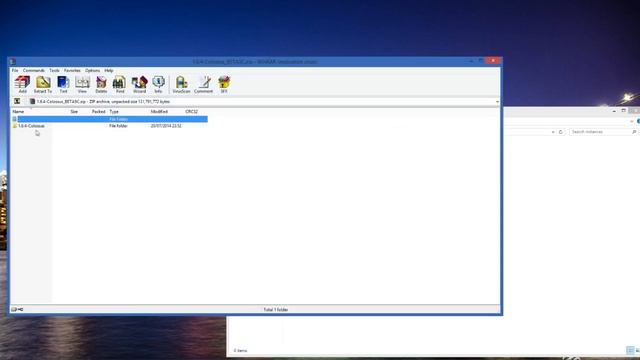This screenshot has height=360, width=640.
Task: Click the 1.6.4-Colossus folder icon
Action: [15, 126]
